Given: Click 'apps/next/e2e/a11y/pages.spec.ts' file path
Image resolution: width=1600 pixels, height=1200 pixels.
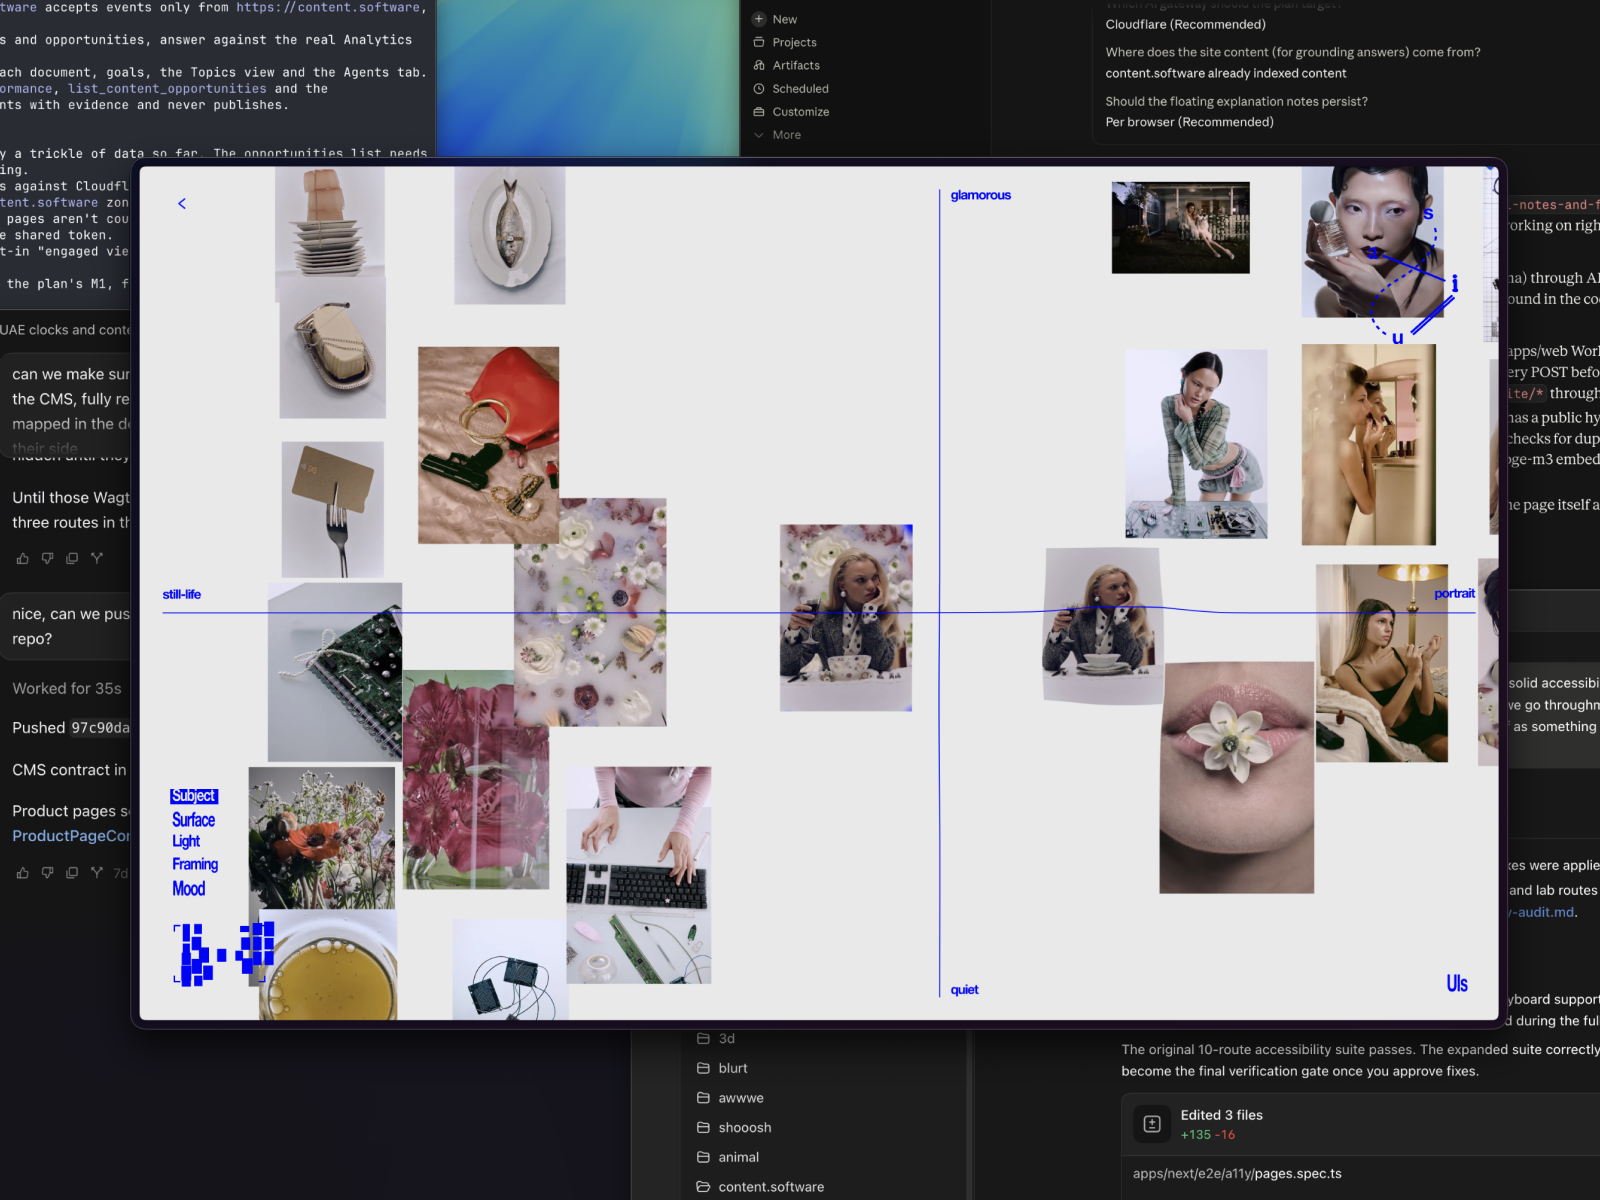Looking at the screenshot, I should point(1237,1174).
